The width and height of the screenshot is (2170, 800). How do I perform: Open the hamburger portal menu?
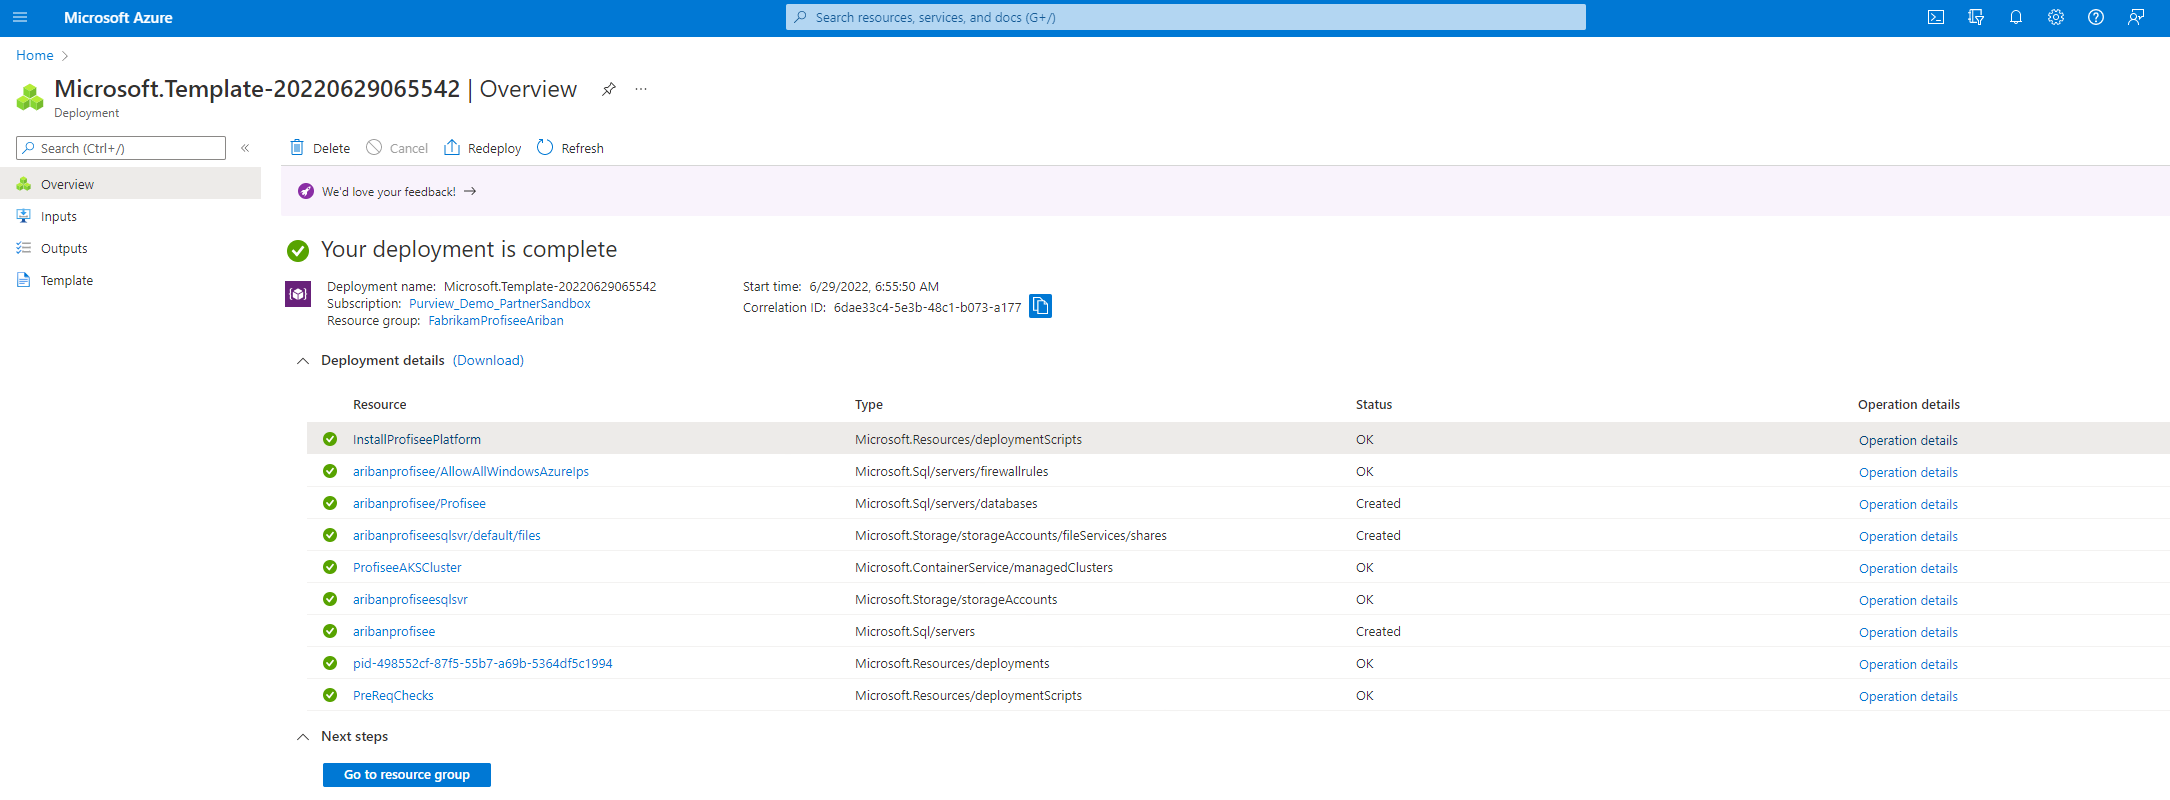(x=20, y=17)
